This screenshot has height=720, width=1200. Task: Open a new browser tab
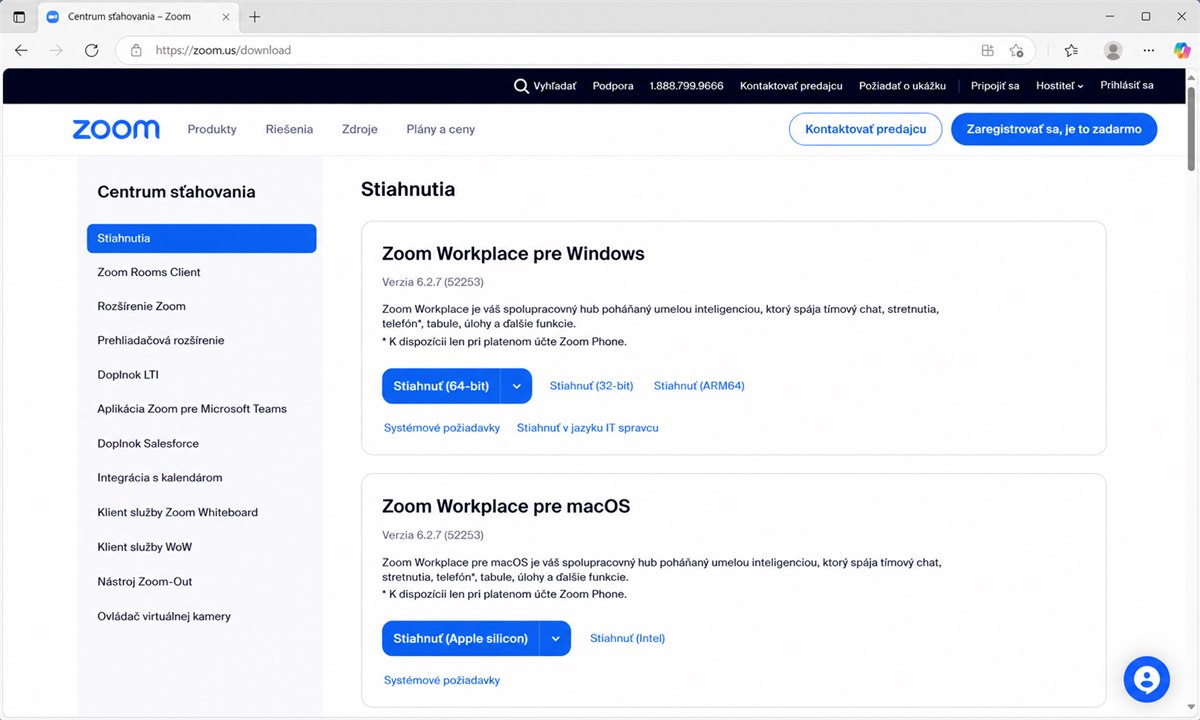pyautogui.click(x=255, y=17)
